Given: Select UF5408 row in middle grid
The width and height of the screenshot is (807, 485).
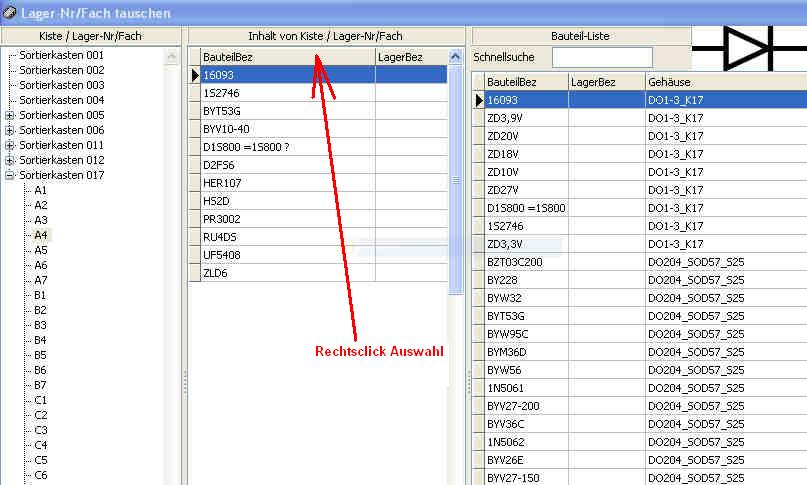Looking at the screenshot, I should tap(319, 255).
